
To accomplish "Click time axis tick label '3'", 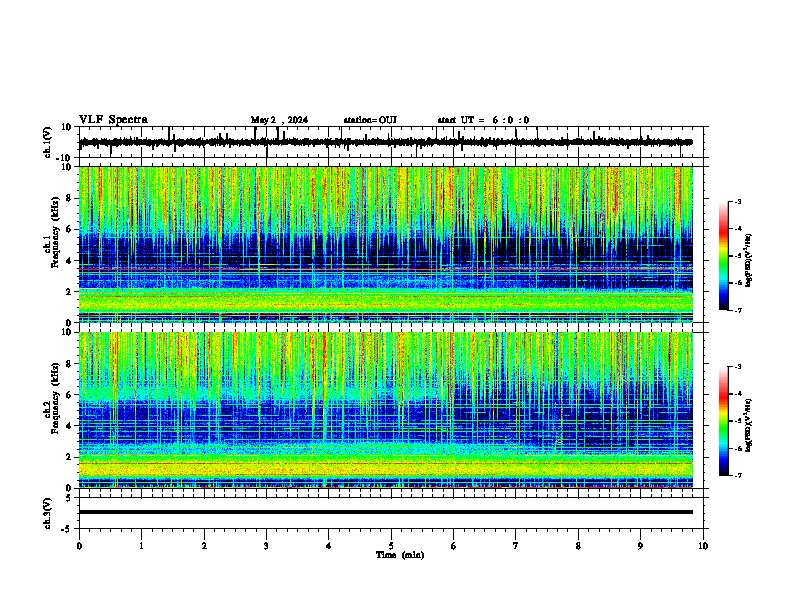I will [266, 546].
